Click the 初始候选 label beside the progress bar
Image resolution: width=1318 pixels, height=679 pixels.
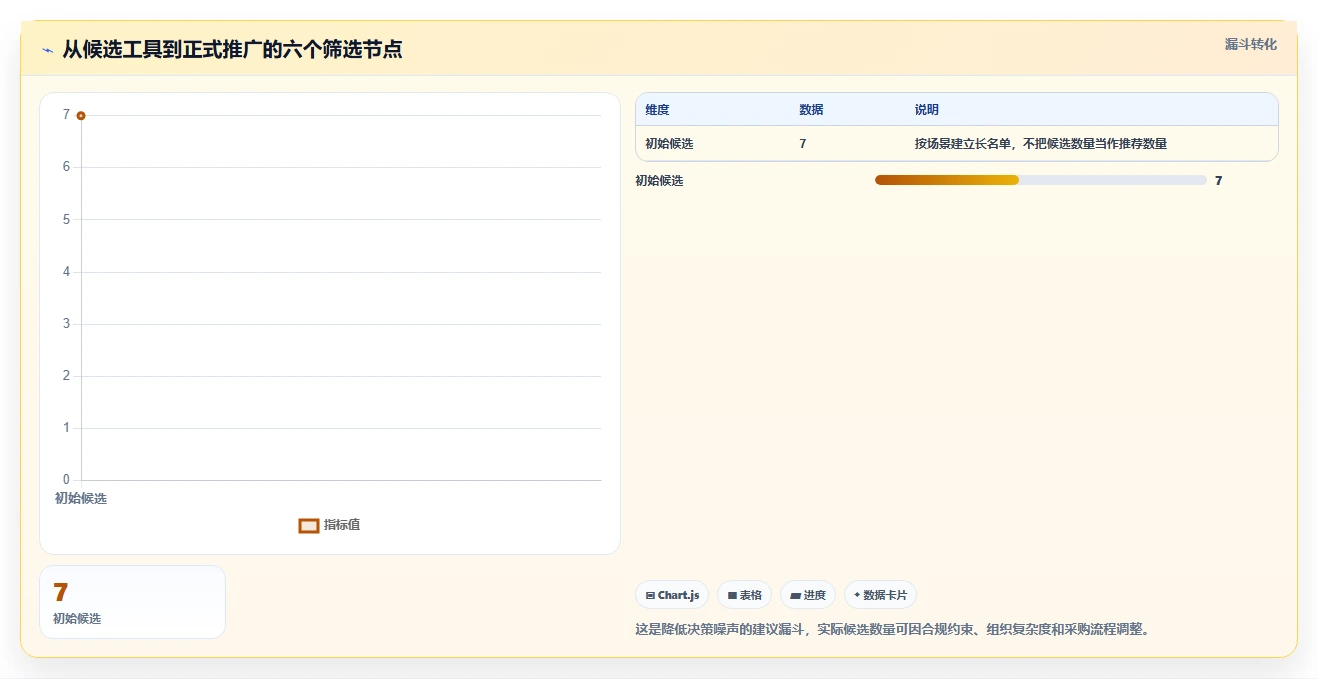[659, 181]
